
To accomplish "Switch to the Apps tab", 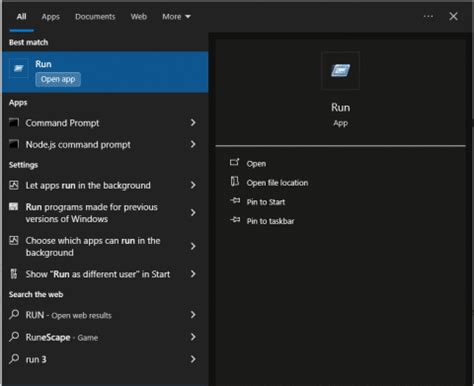I will (x=51, y=17).
